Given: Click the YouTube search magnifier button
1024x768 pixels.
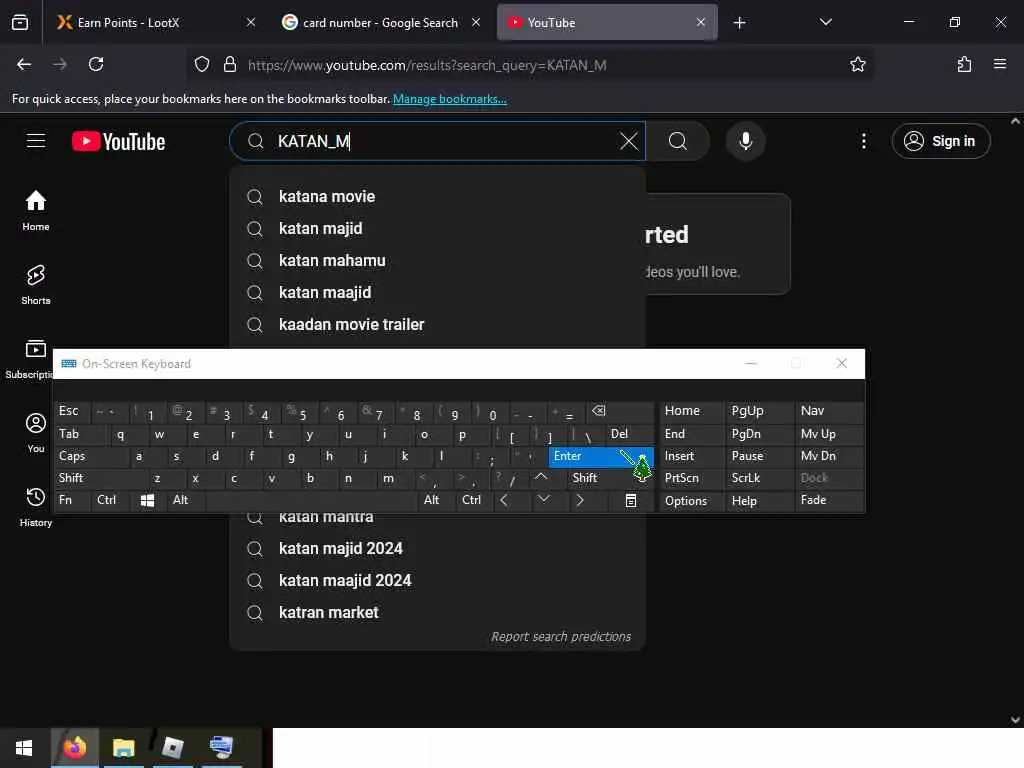Looking at the screenshot, I should pos(678,141).
